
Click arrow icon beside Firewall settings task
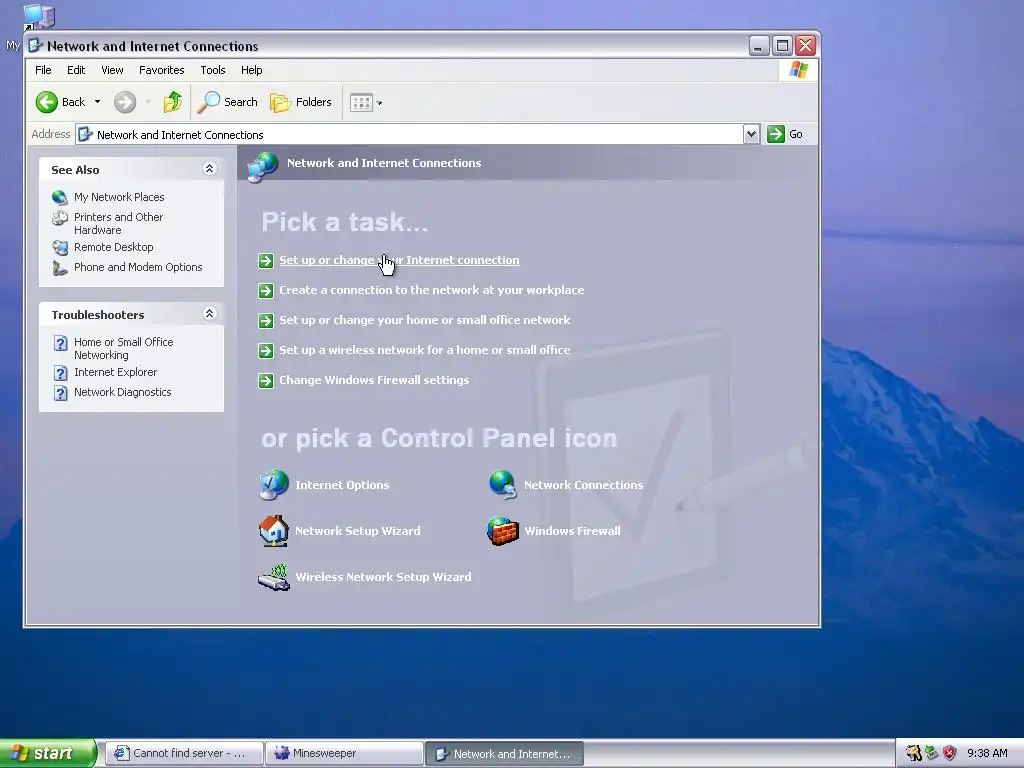click(266, 381)
